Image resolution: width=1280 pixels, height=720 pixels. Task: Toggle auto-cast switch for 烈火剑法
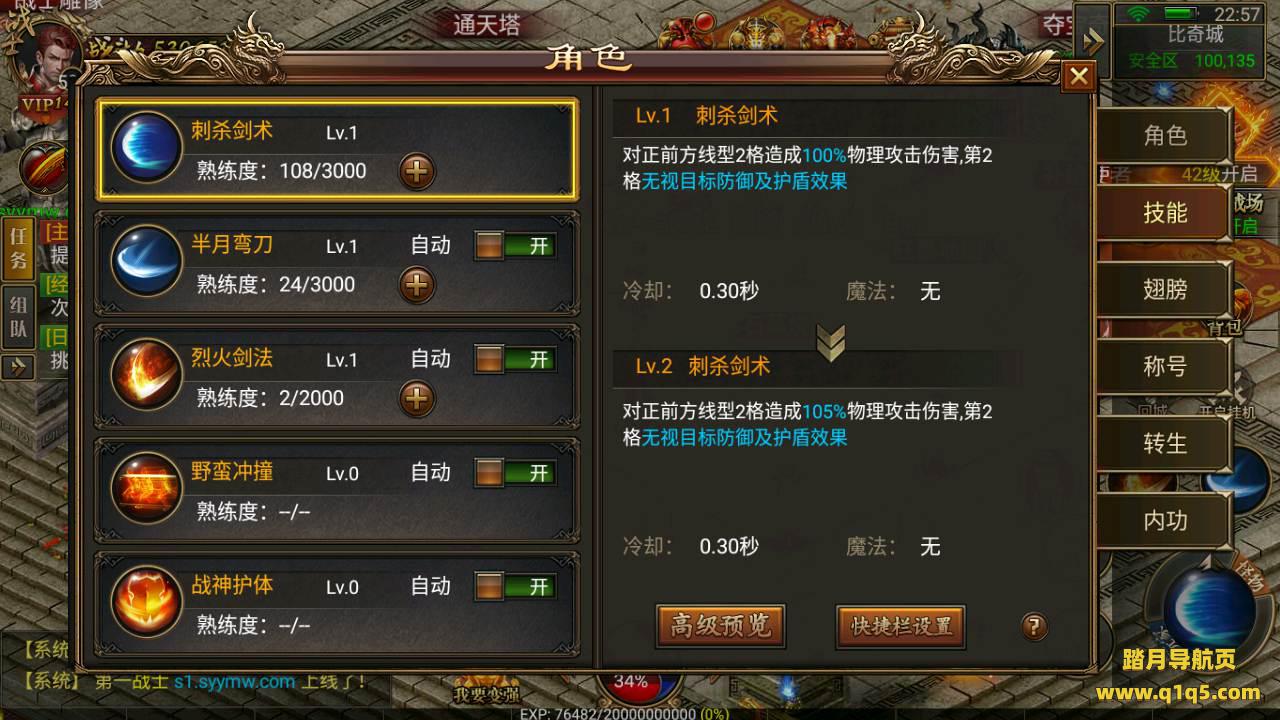[x=515, y=359]
